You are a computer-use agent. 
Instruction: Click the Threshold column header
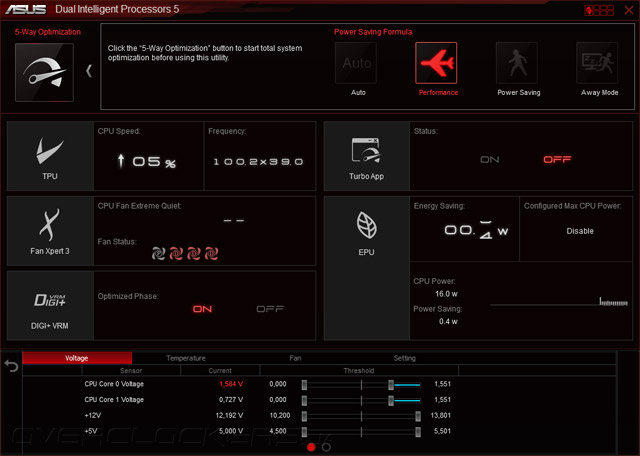click(x=359, y=371)
